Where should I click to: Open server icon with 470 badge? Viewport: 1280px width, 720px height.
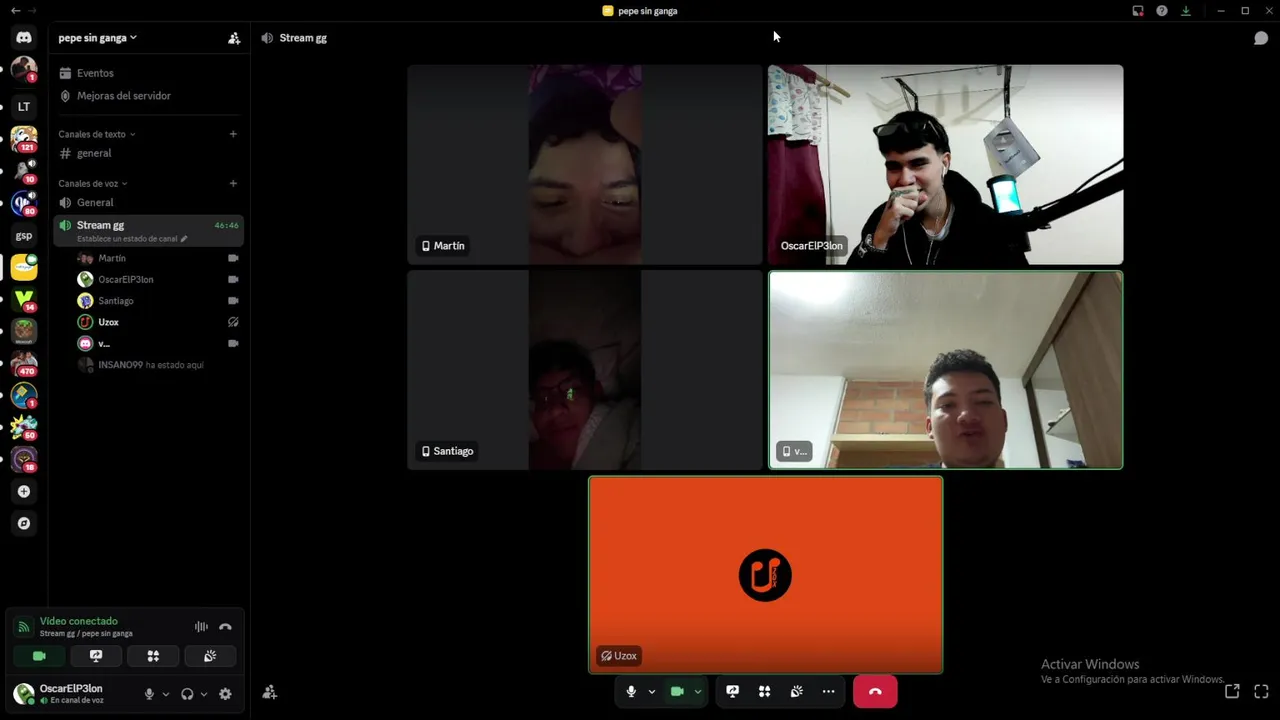(x=24, y=363)
